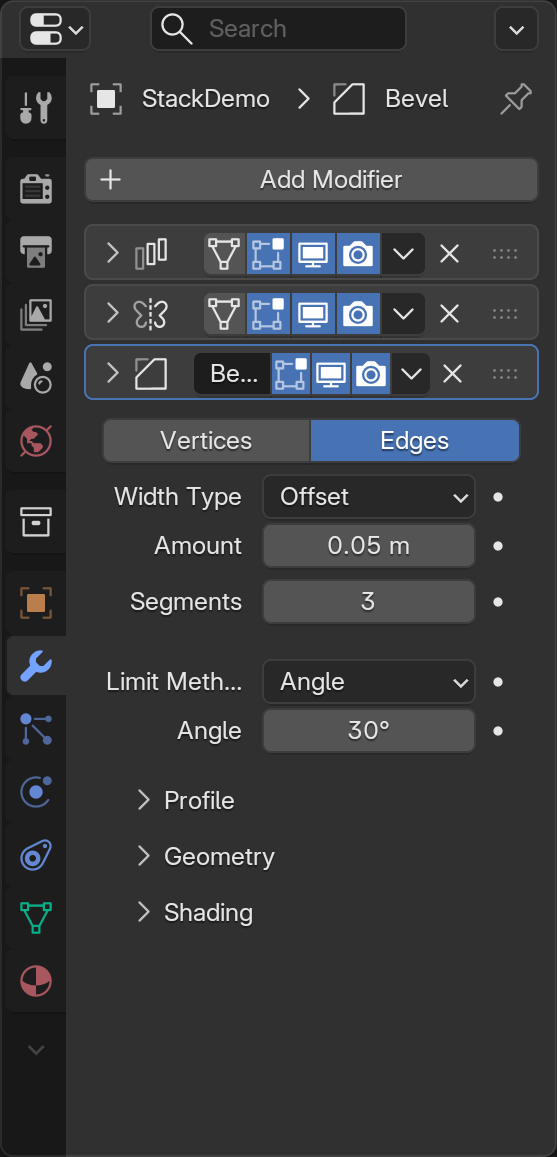Viewport: 557px width, 1157px height.
Task: Open the Object Data mesh tab
Action: coord(35,918)
